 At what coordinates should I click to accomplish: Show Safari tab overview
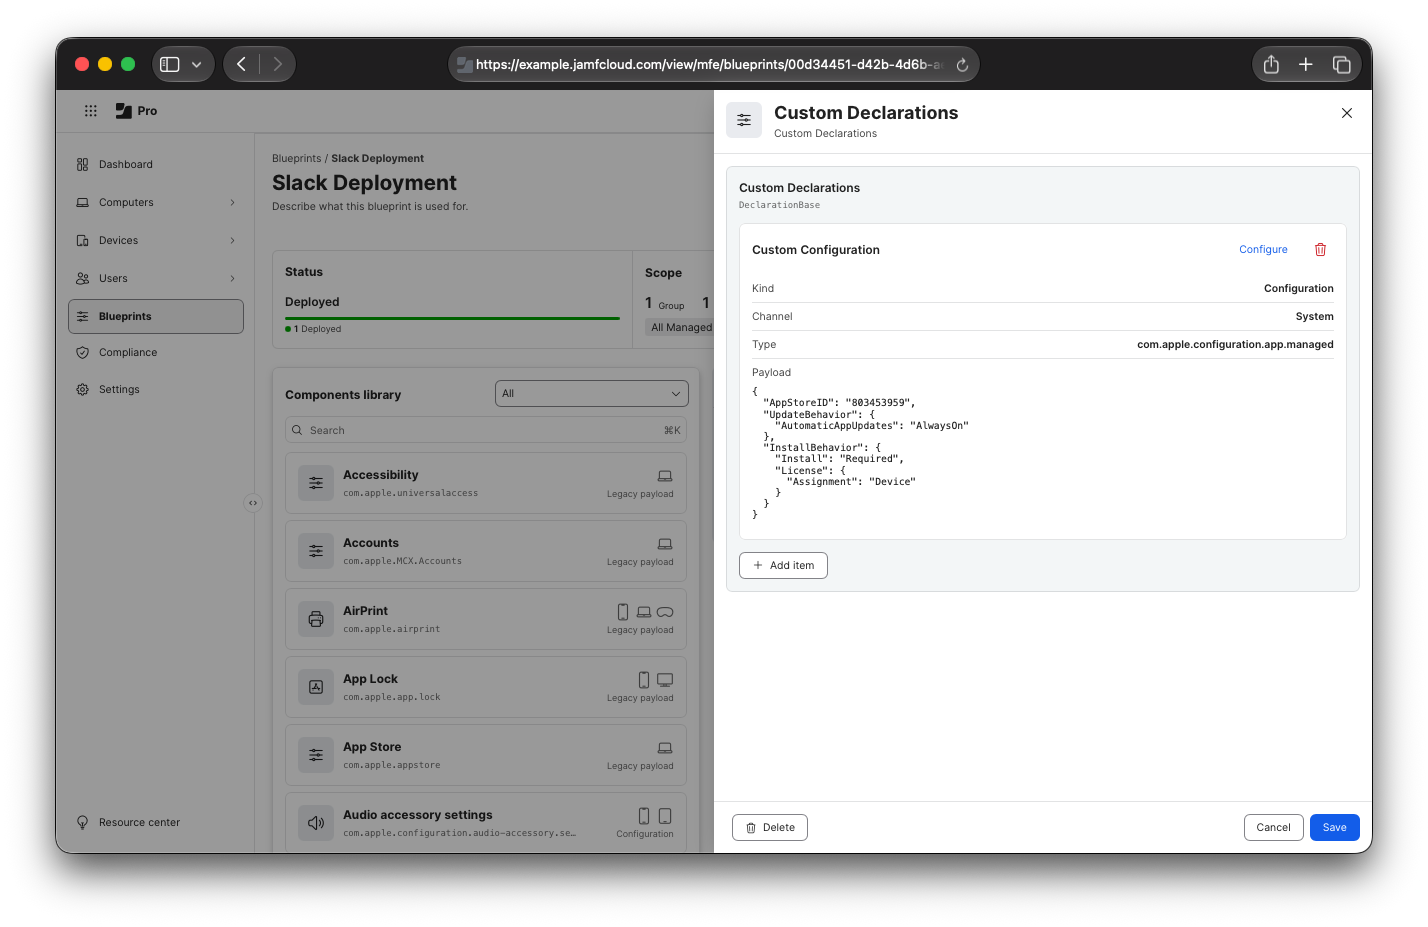click(x=1342, y=64)
